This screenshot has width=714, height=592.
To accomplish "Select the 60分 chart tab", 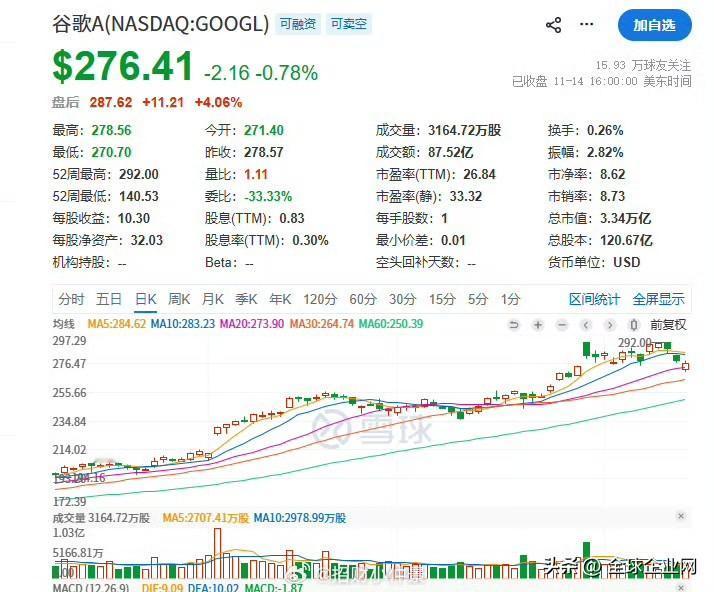I will coord(363,299).
